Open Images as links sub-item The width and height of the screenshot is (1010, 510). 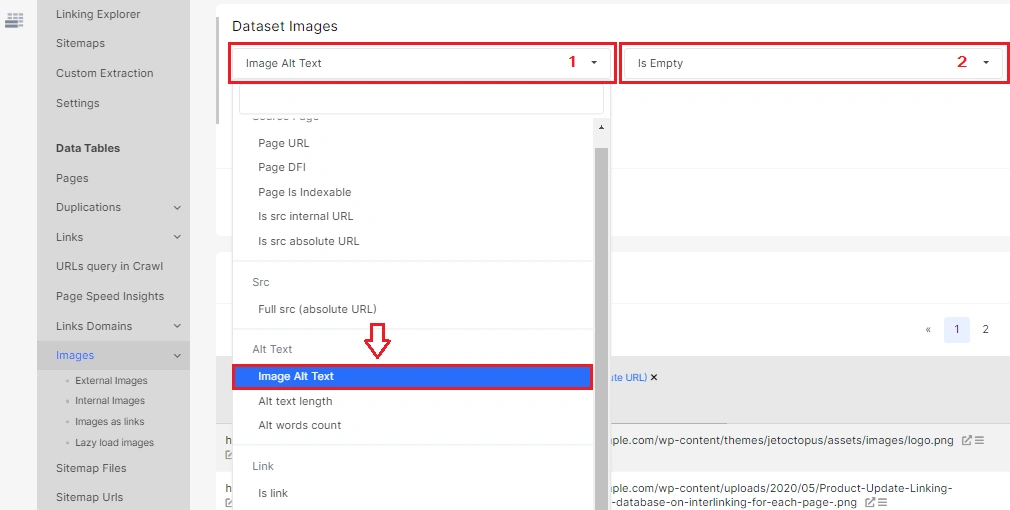click(110, 422)
